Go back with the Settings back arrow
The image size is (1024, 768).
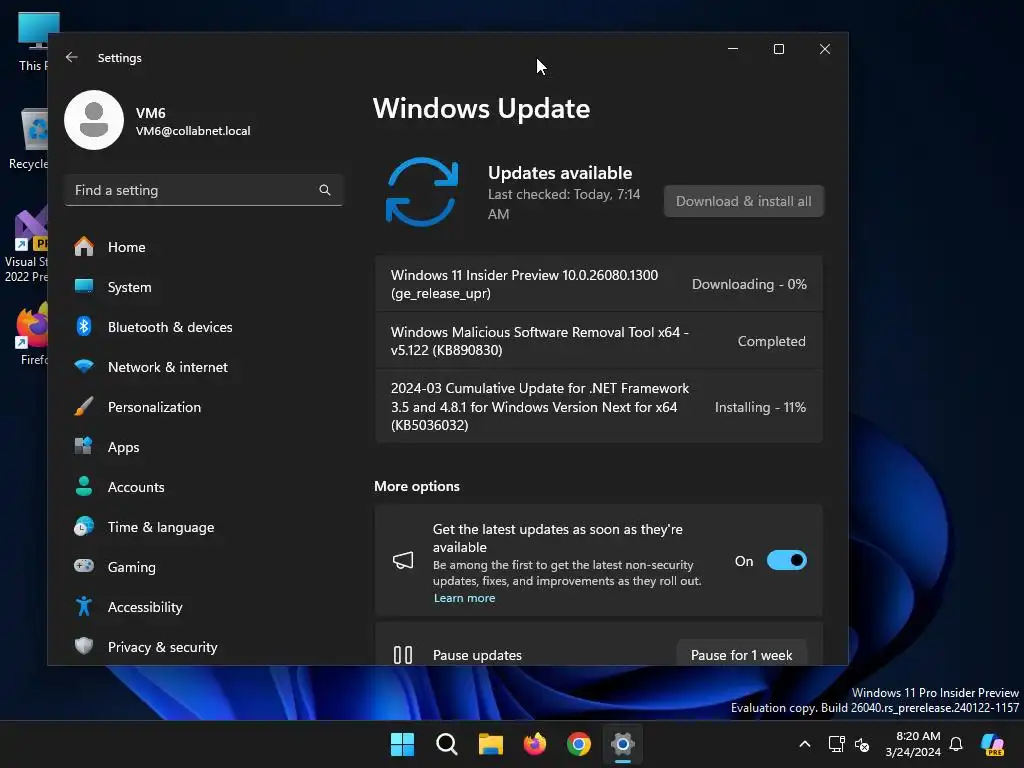(x=72, y=57)
